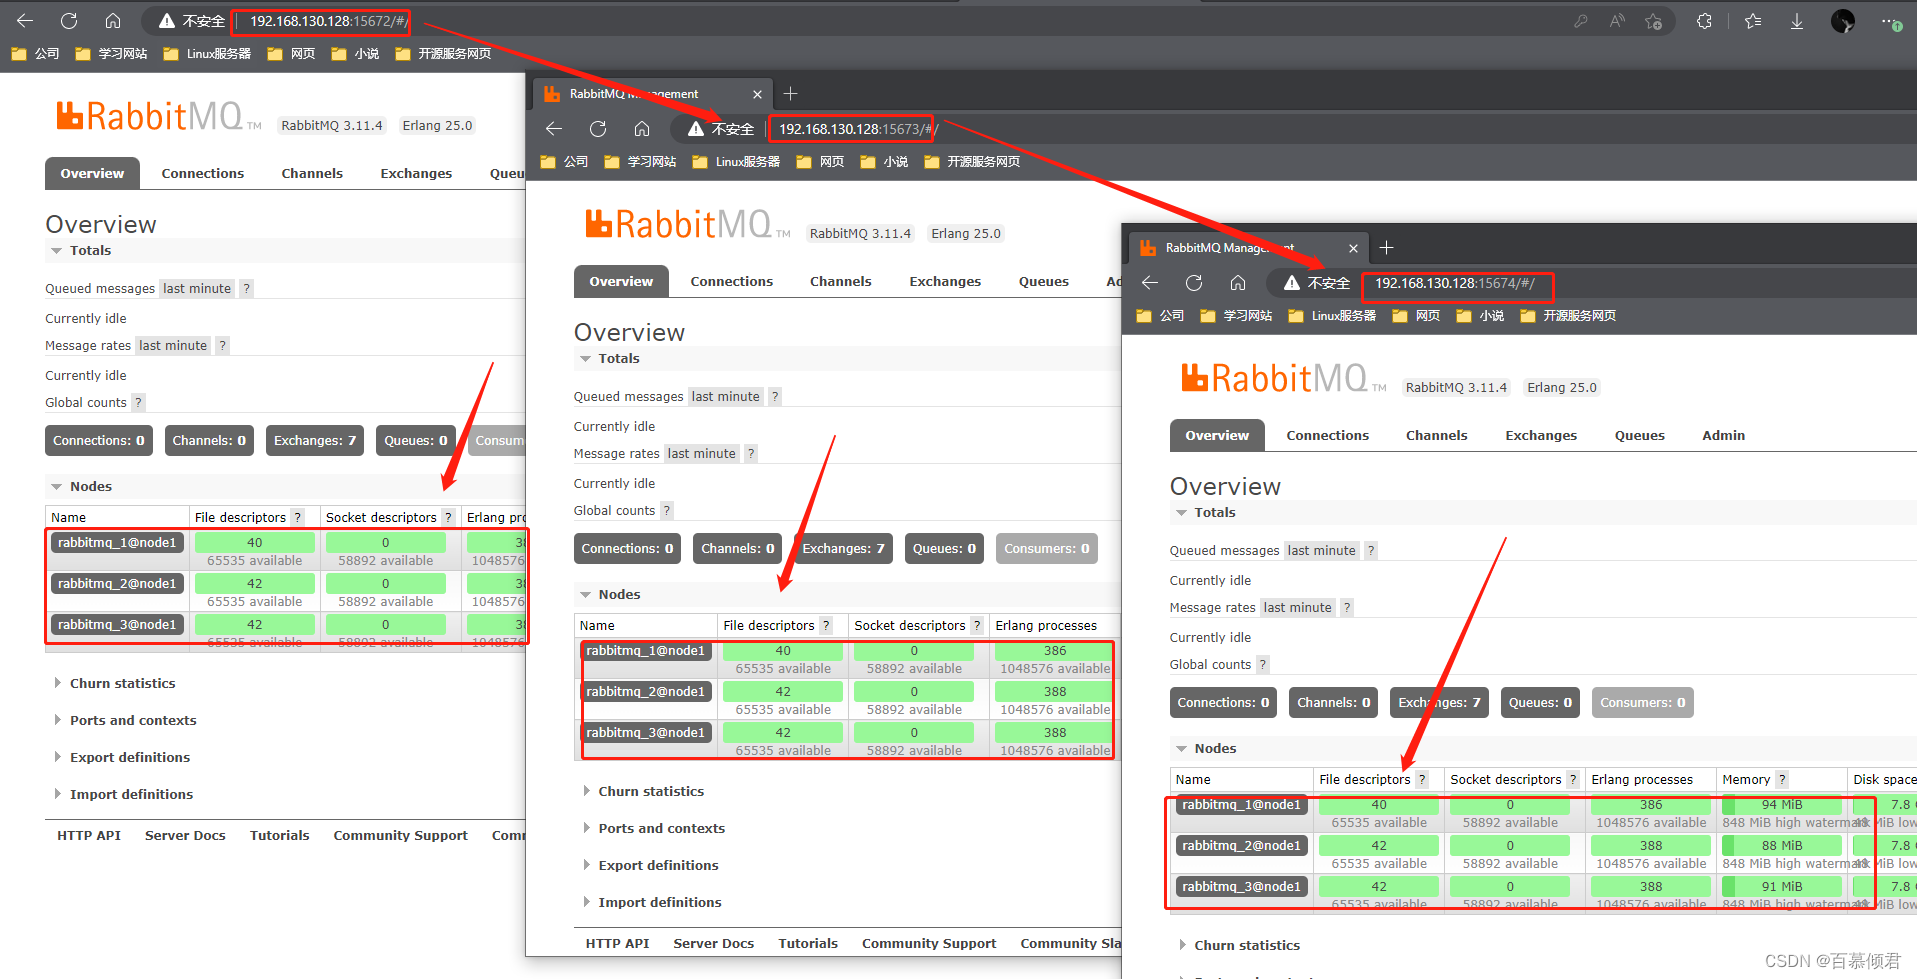Screen dimensions: 1917x979
Task: Click not-secure warning icon in 15673 window
Action: click(x=696, y=129)
